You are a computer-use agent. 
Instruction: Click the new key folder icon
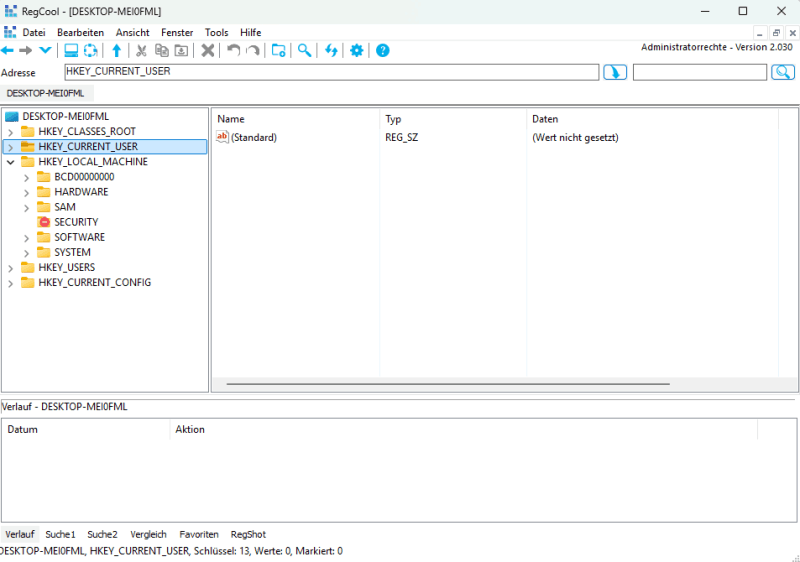[x=279, y=51]
